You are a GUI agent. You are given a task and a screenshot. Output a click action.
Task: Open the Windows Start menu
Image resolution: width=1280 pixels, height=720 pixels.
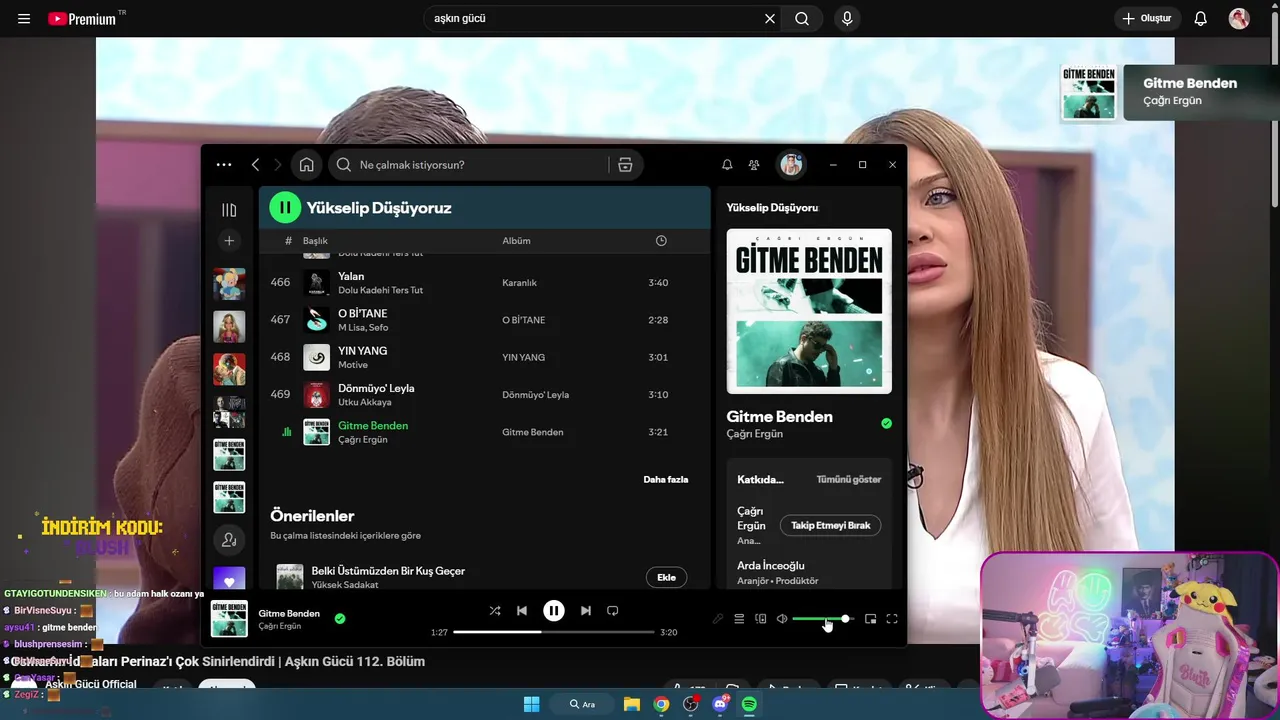coord(531,704)
